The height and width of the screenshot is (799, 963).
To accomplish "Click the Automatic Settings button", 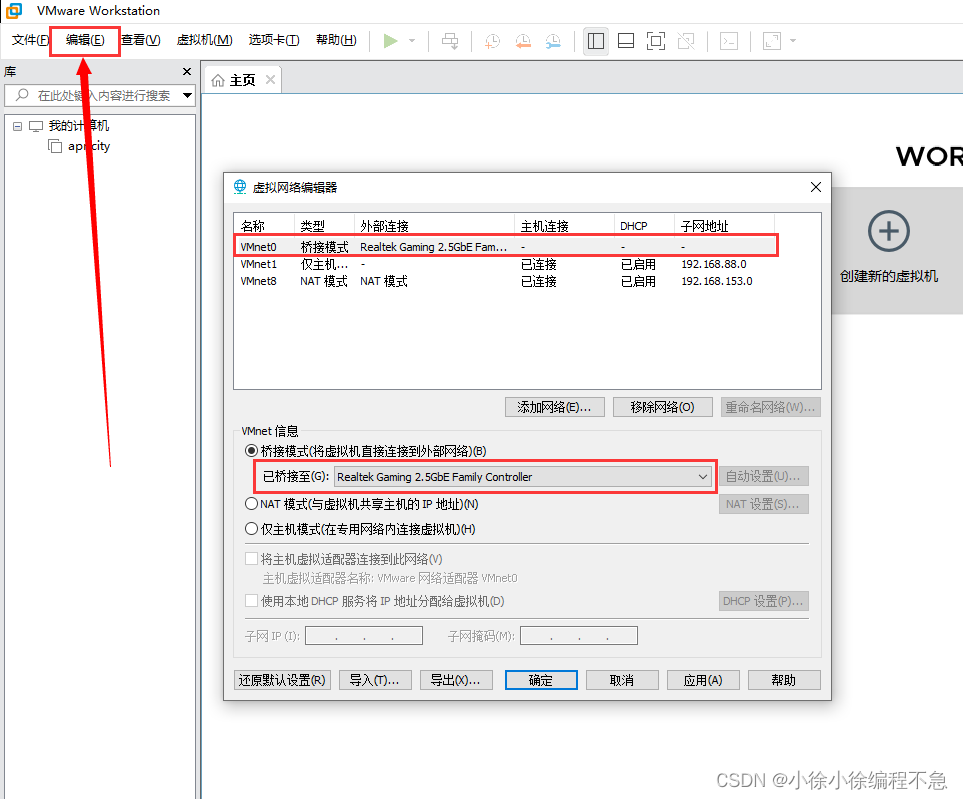I will pos(763,476).
